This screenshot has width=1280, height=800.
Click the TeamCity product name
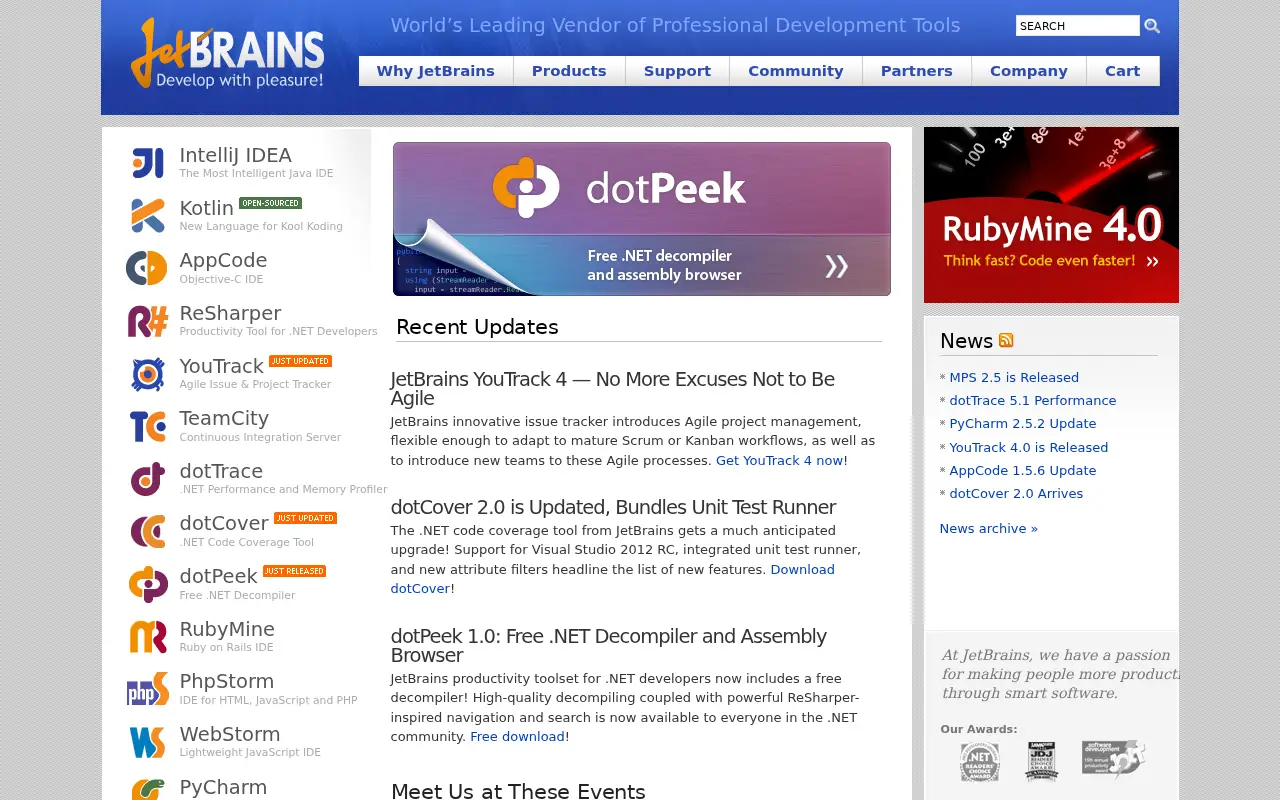tap(224, 418)
